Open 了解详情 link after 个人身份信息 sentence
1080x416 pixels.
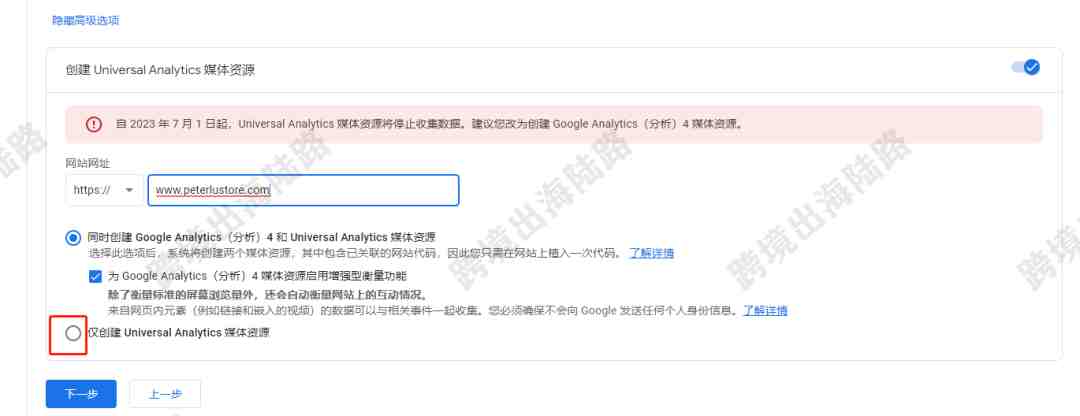(x=765, y=310)
